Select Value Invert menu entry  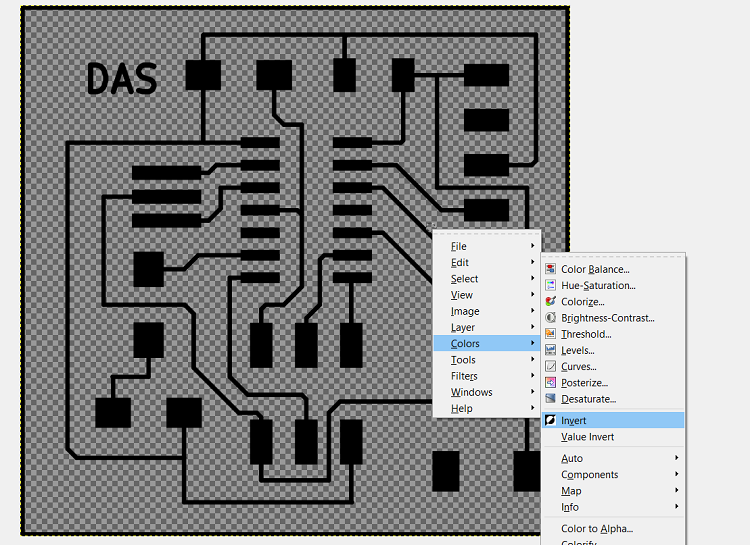pos(614,437)
